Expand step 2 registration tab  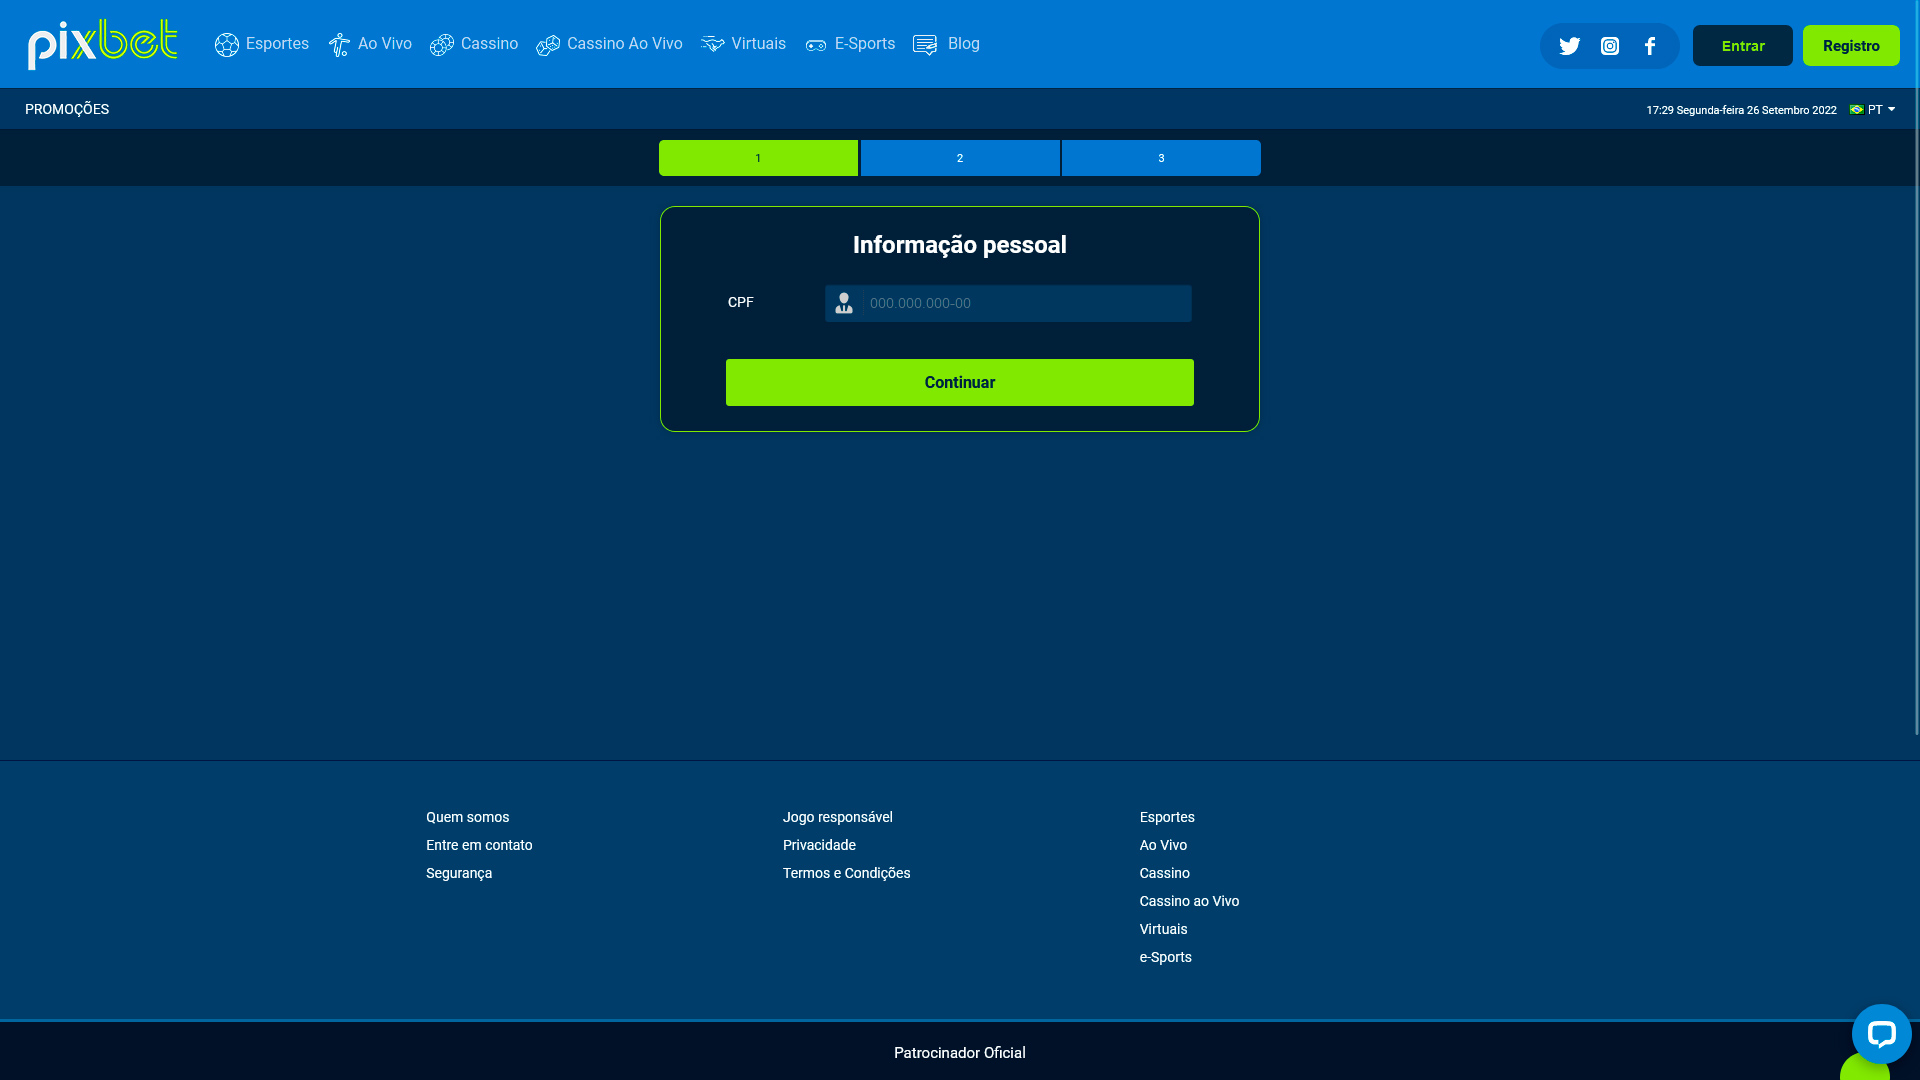coord(959,157)
